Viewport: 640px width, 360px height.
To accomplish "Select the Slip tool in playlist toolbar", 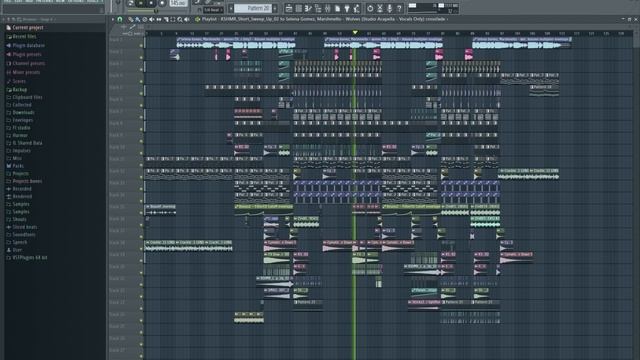I will pyautogui.click(x=159, y=19).
